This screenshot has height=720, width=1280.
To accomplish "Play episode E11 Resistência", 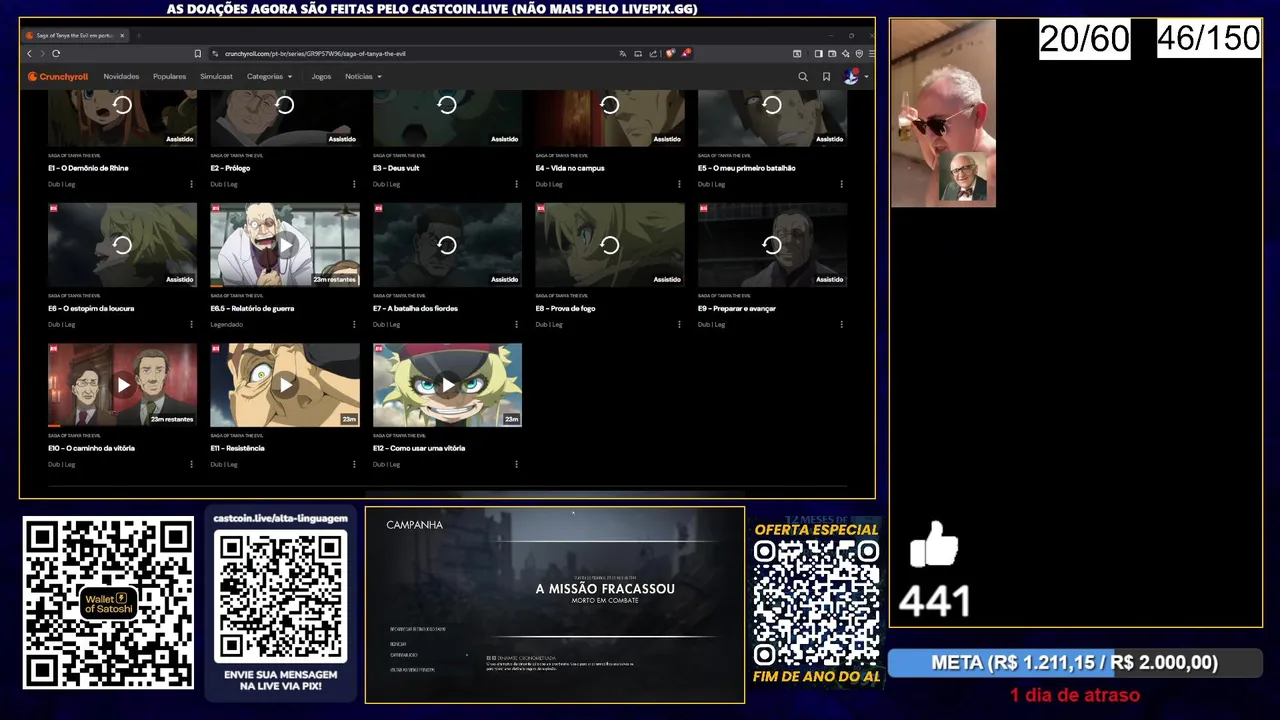I will [x=285, y=385].
